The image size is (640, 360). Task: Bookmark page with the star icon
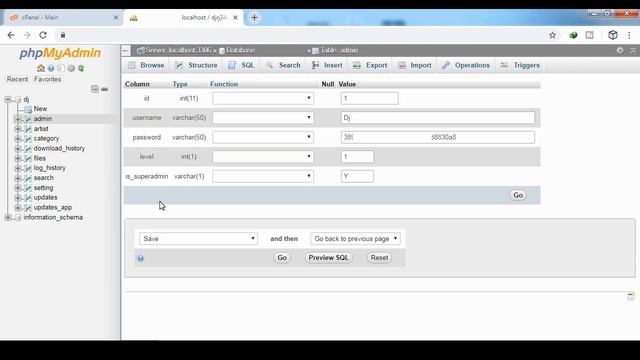click(552, 35)
